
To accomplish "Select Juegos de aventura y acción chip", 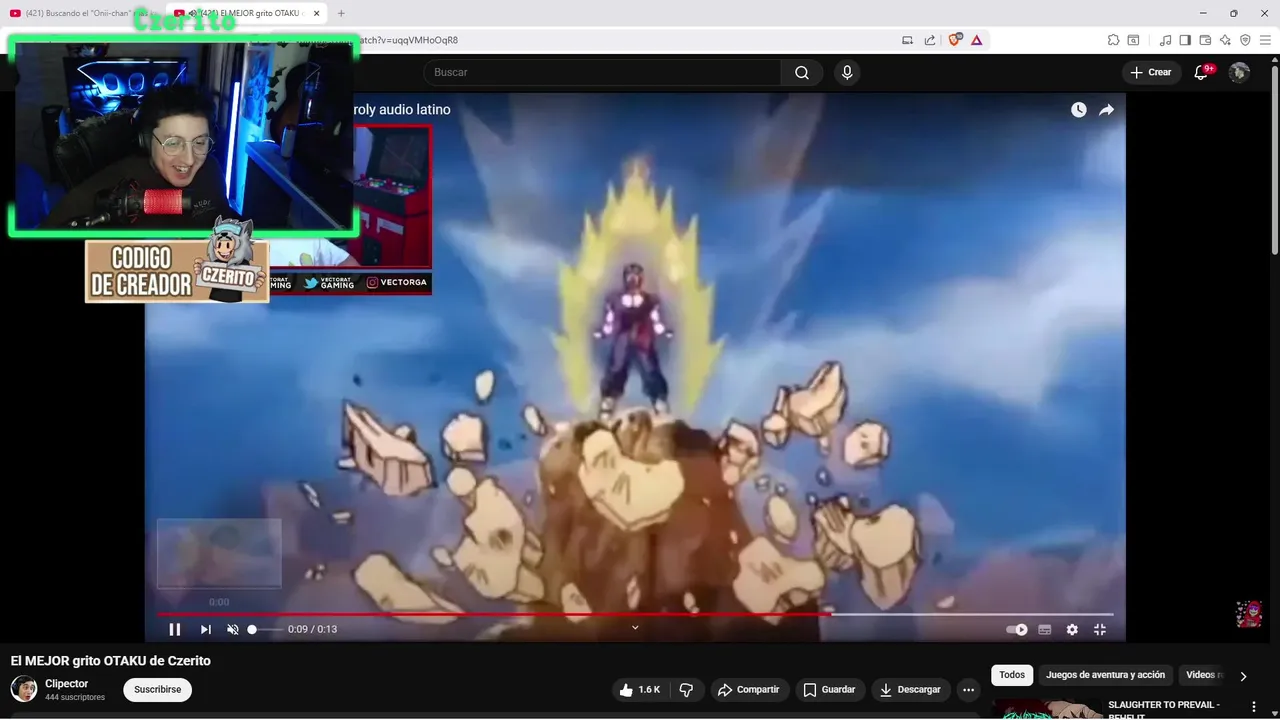I will pos(1105,675).
